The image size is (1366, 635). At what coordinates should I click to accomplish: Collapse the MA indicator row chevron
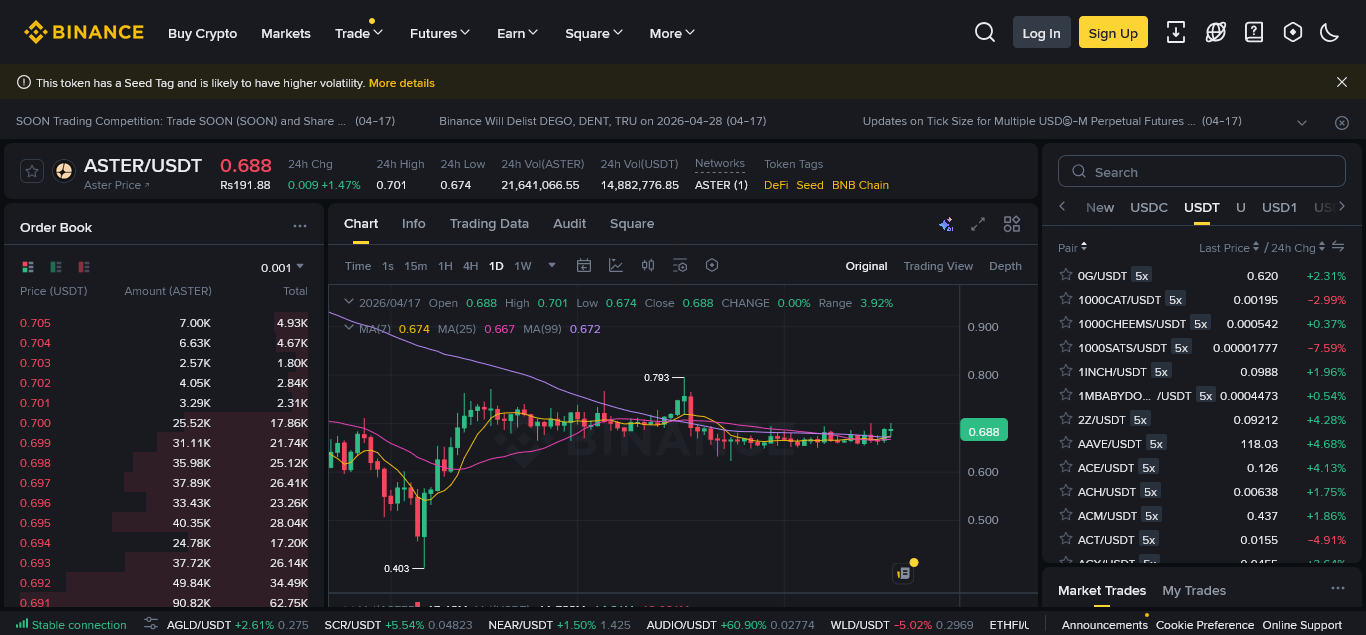[x=348, y=327]
